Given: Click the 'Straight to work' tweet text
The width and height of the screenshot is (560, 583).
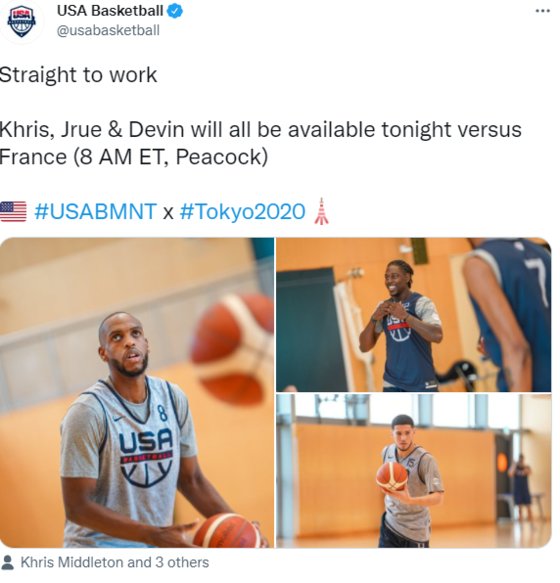Looking at the screenshot, I should (78, 75).
